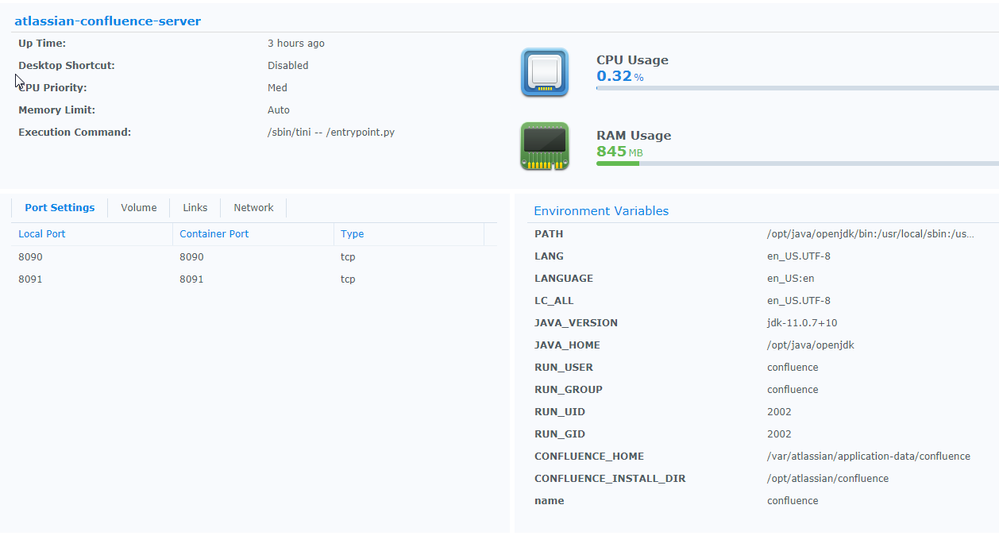Select the JAVA_VERSION variable name

click(576, 323)
